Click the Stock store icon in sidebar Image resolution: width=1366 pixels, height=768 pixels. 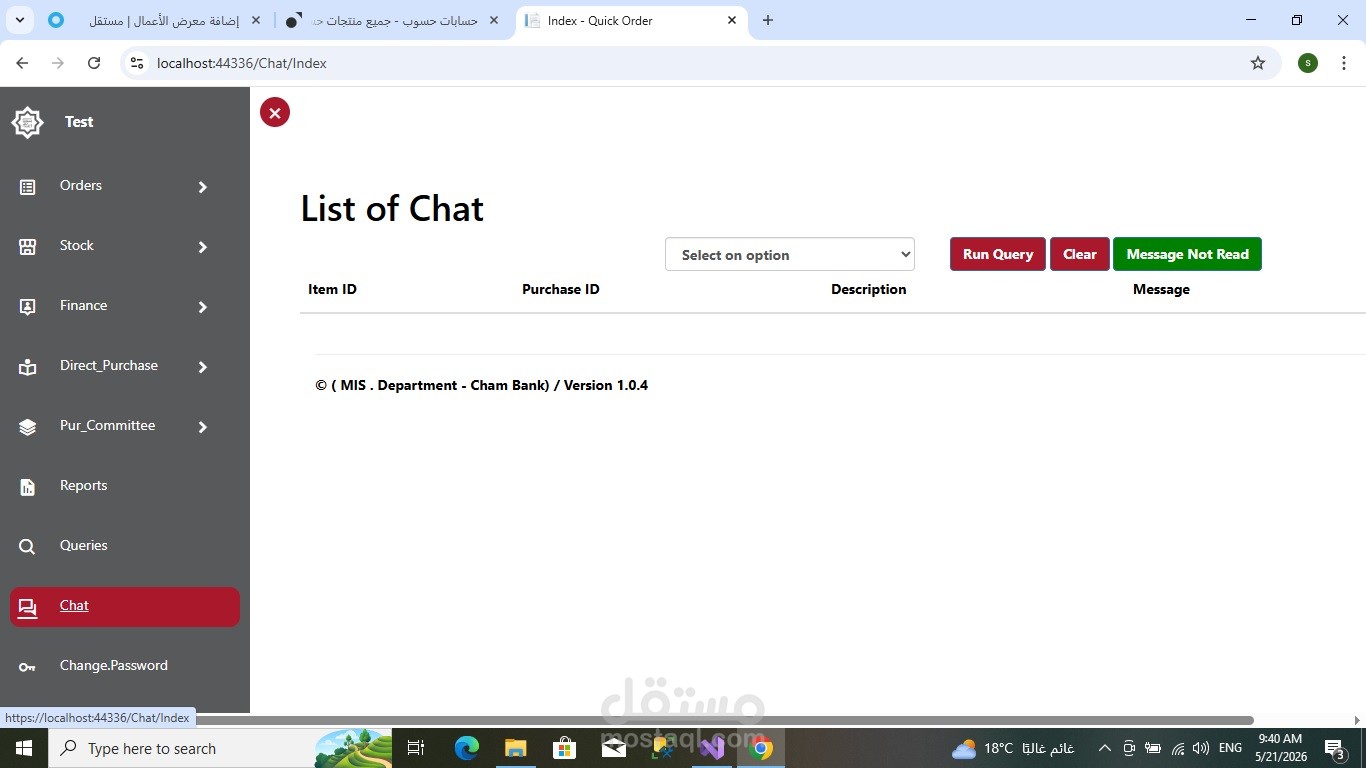click(x=28, y=247)
